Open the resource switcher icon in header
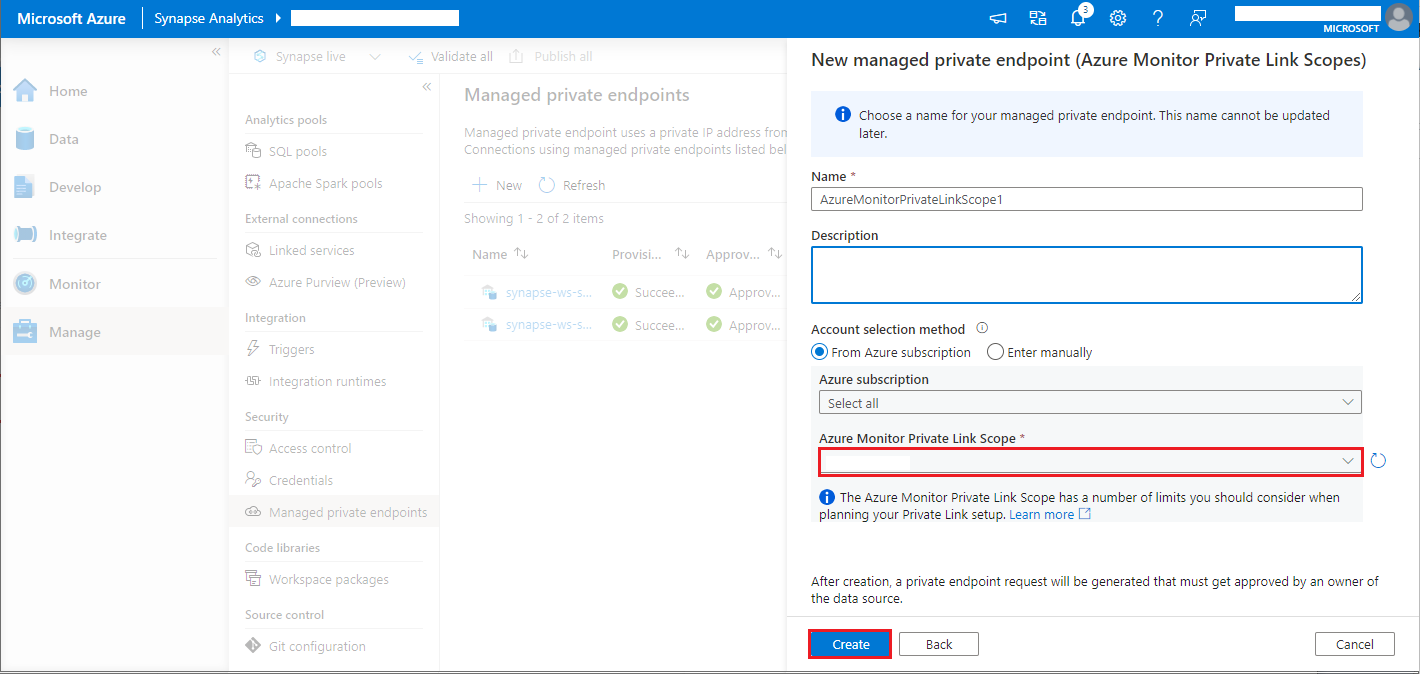The width and height of the screenshot is (1420, 674). [x=1037, y=18]
